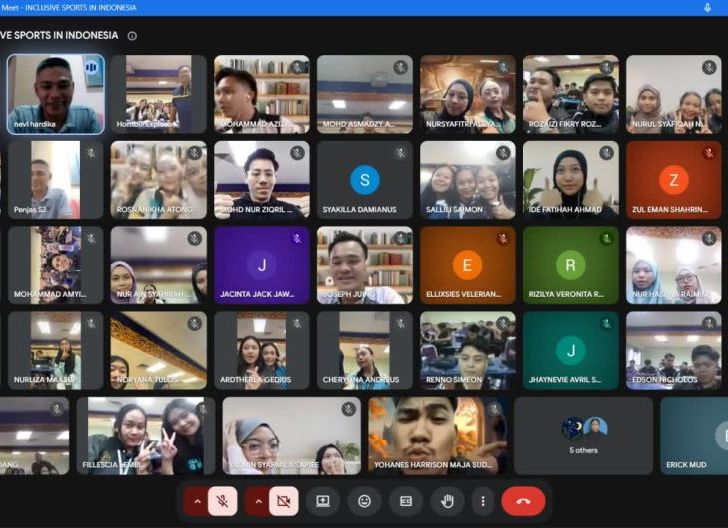Click the J avatar of JACINTA JACK JAW

262,265
